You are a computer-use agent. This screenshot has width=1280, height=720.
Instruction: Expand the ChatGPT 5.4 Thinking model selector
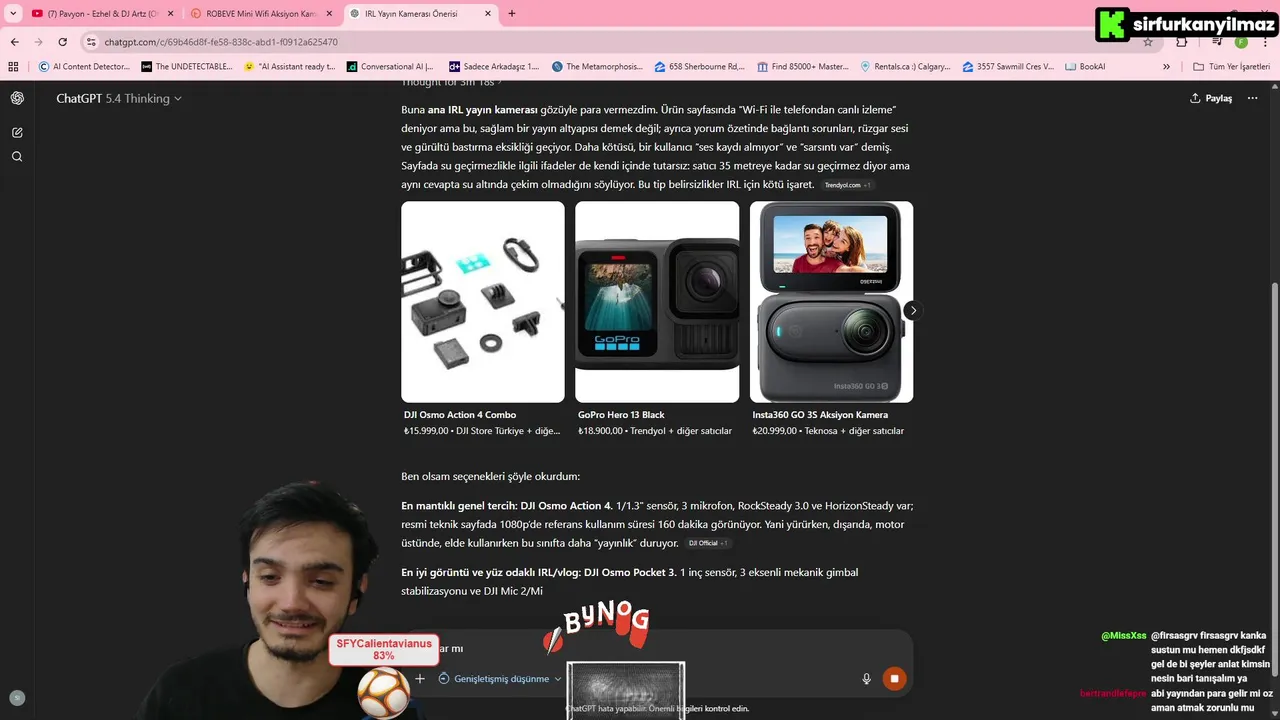click(119, 98)
